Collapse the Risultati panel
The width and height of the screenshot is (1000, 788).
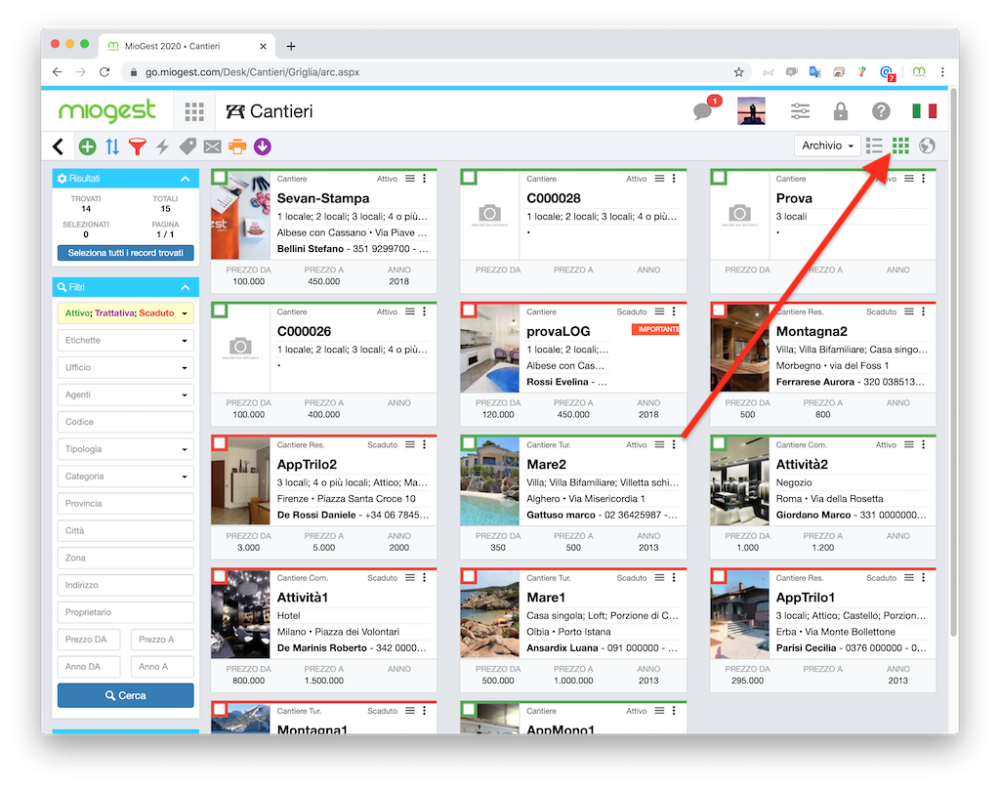pos(185,179)
